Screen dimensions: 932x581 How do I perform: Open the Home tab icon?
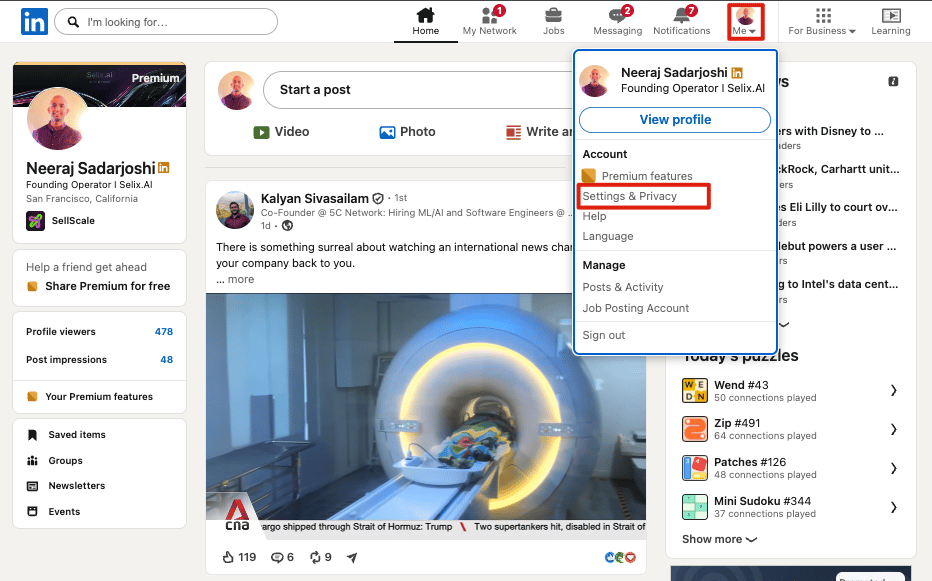click(x=425, y=15)
